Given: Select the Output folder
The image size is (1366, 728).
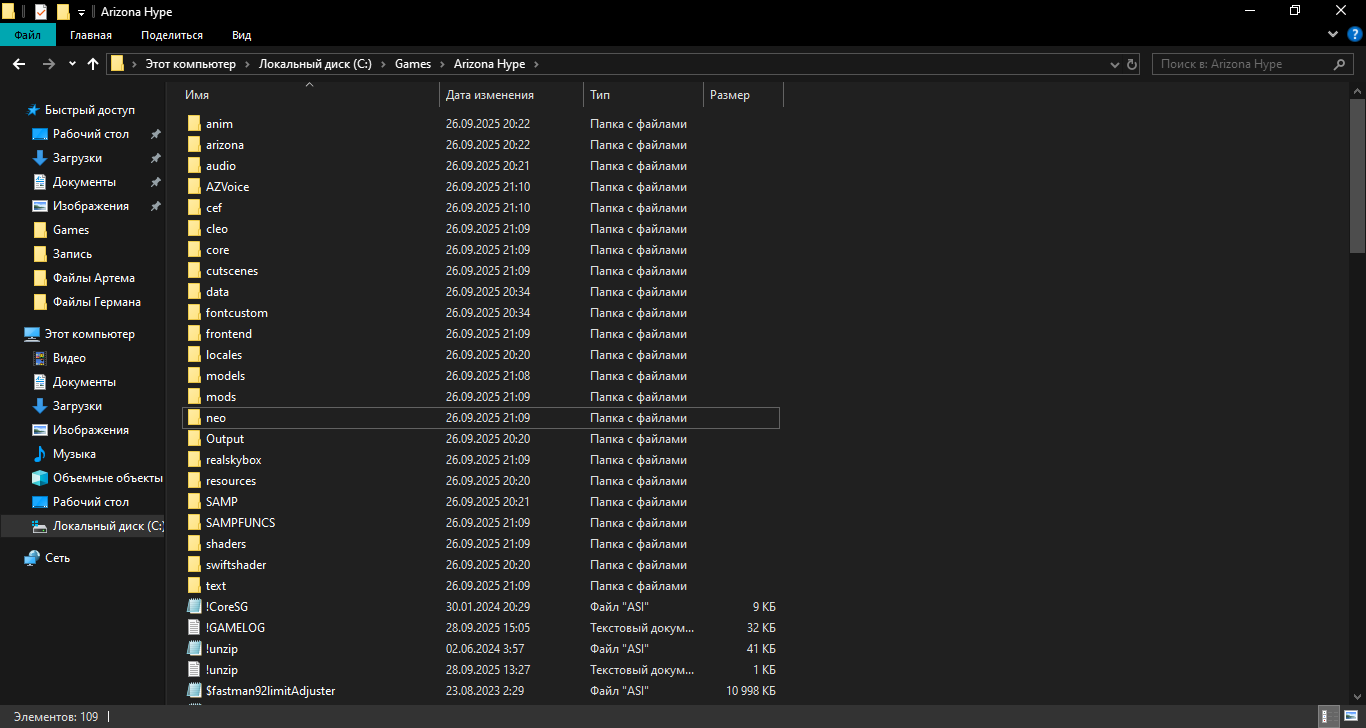Looking at the screenshot, I should click(225, 439).
